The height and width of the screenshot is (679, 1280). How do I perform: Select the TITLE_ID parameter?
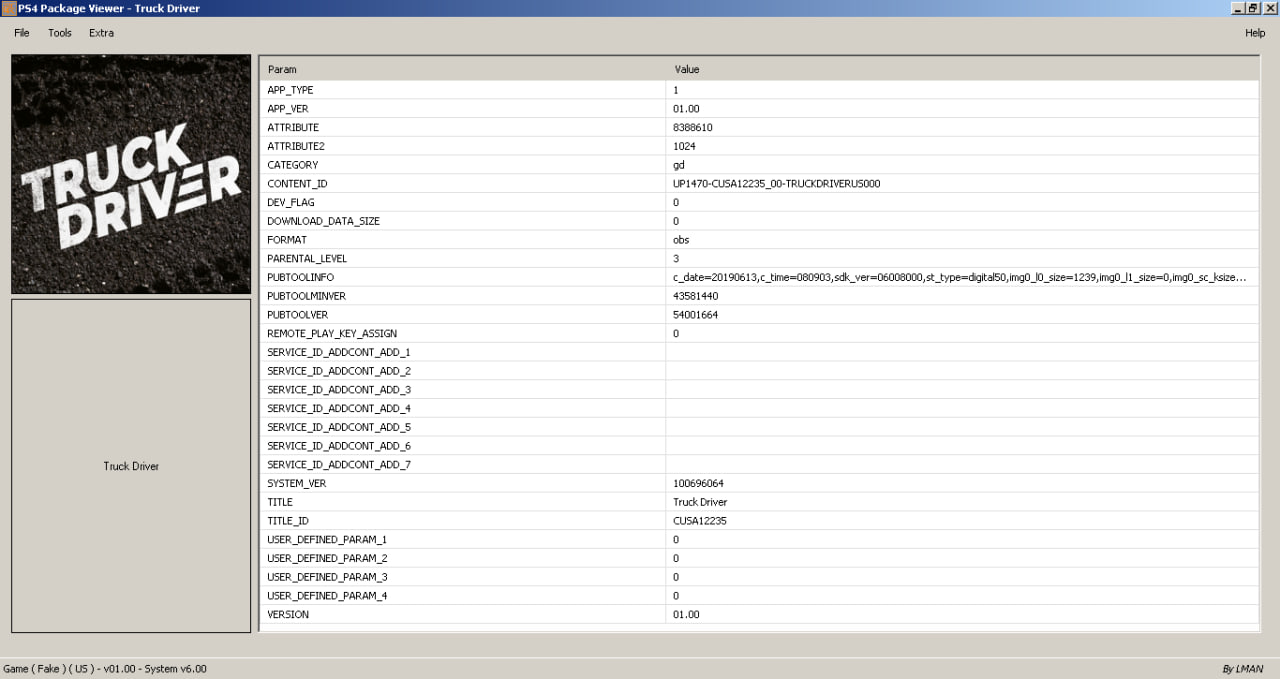[760, 521]
